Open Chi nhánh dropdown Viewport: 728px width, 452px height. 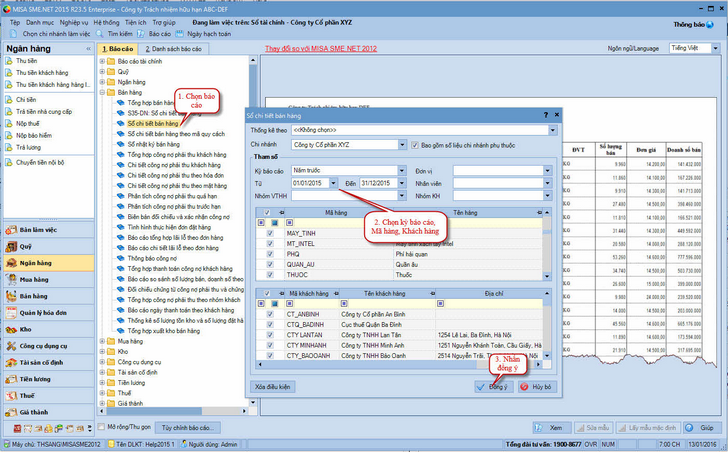click(x=402, y=145)
